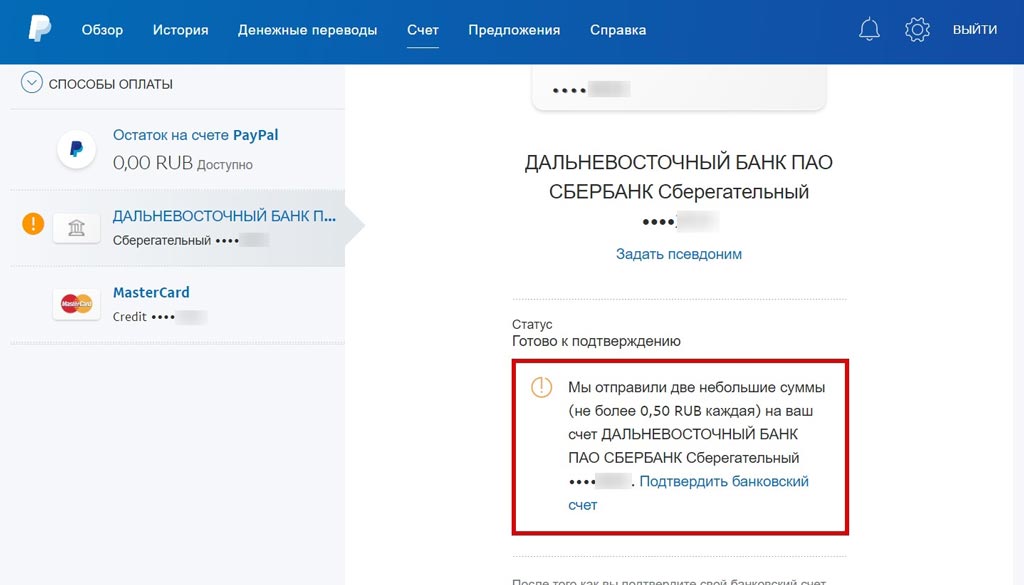Click the ВЫЙТИ logout button
Screen dimensions: 1024x585
click(974, 29)
